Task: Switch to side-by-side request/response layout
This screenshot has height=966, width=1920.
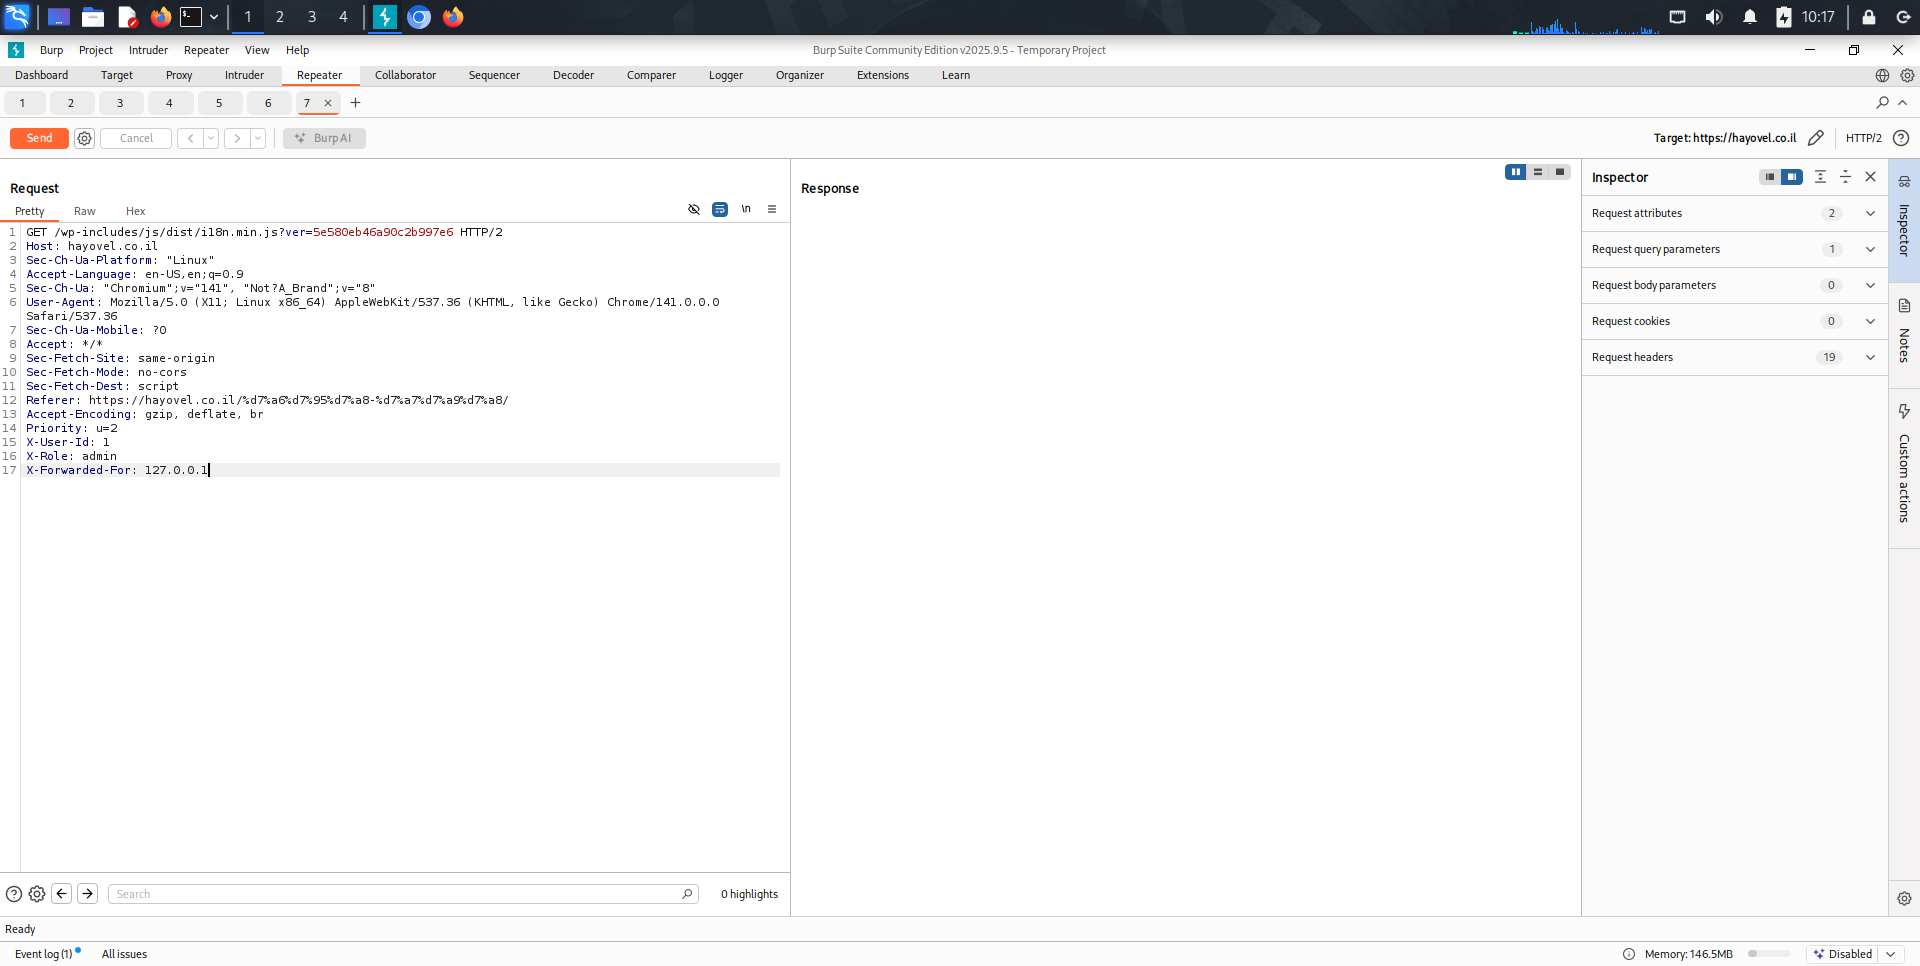Action: (1516, 172)
